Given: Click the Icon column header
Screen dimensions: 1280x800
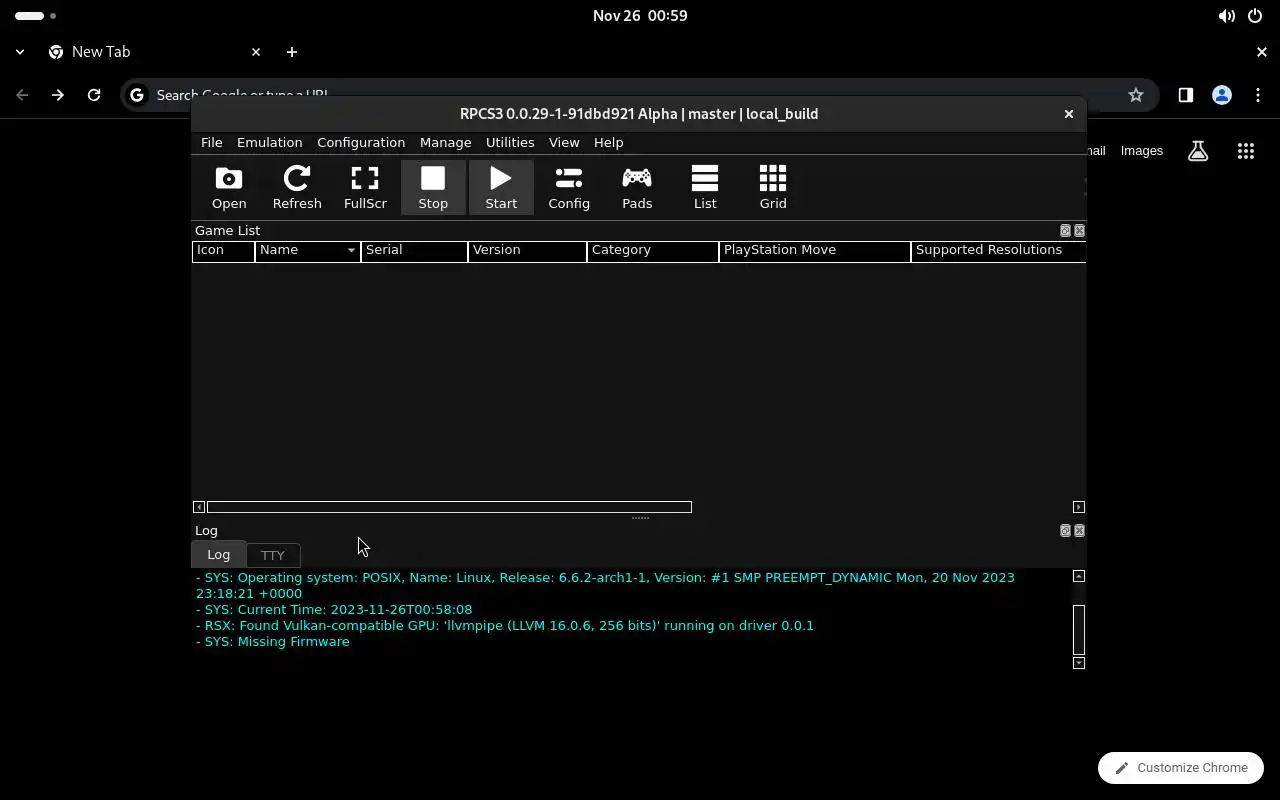Looking at the screenshot, I should pos(223,250).
